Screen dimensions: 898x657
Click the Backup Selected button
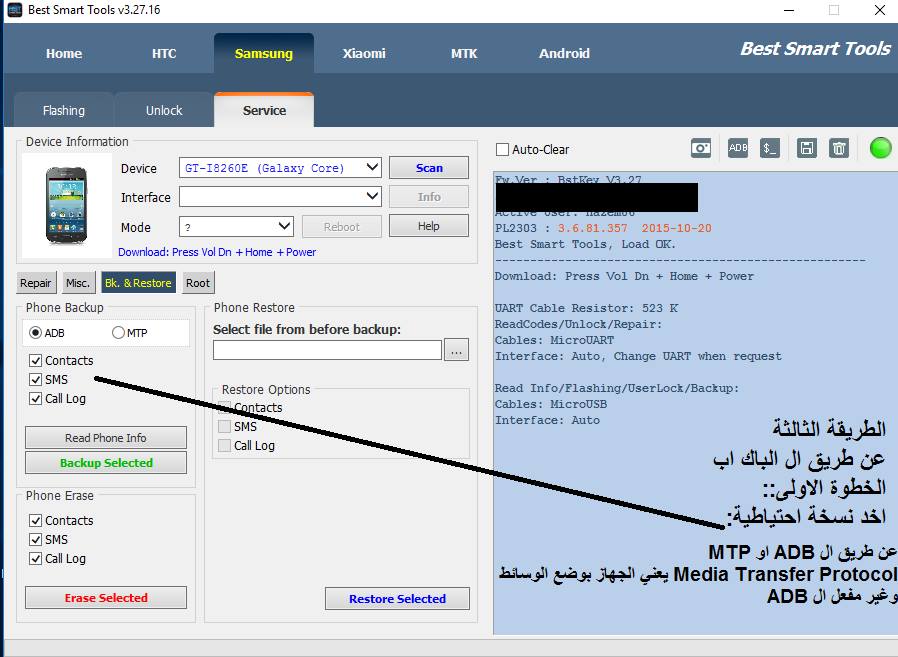106,463
